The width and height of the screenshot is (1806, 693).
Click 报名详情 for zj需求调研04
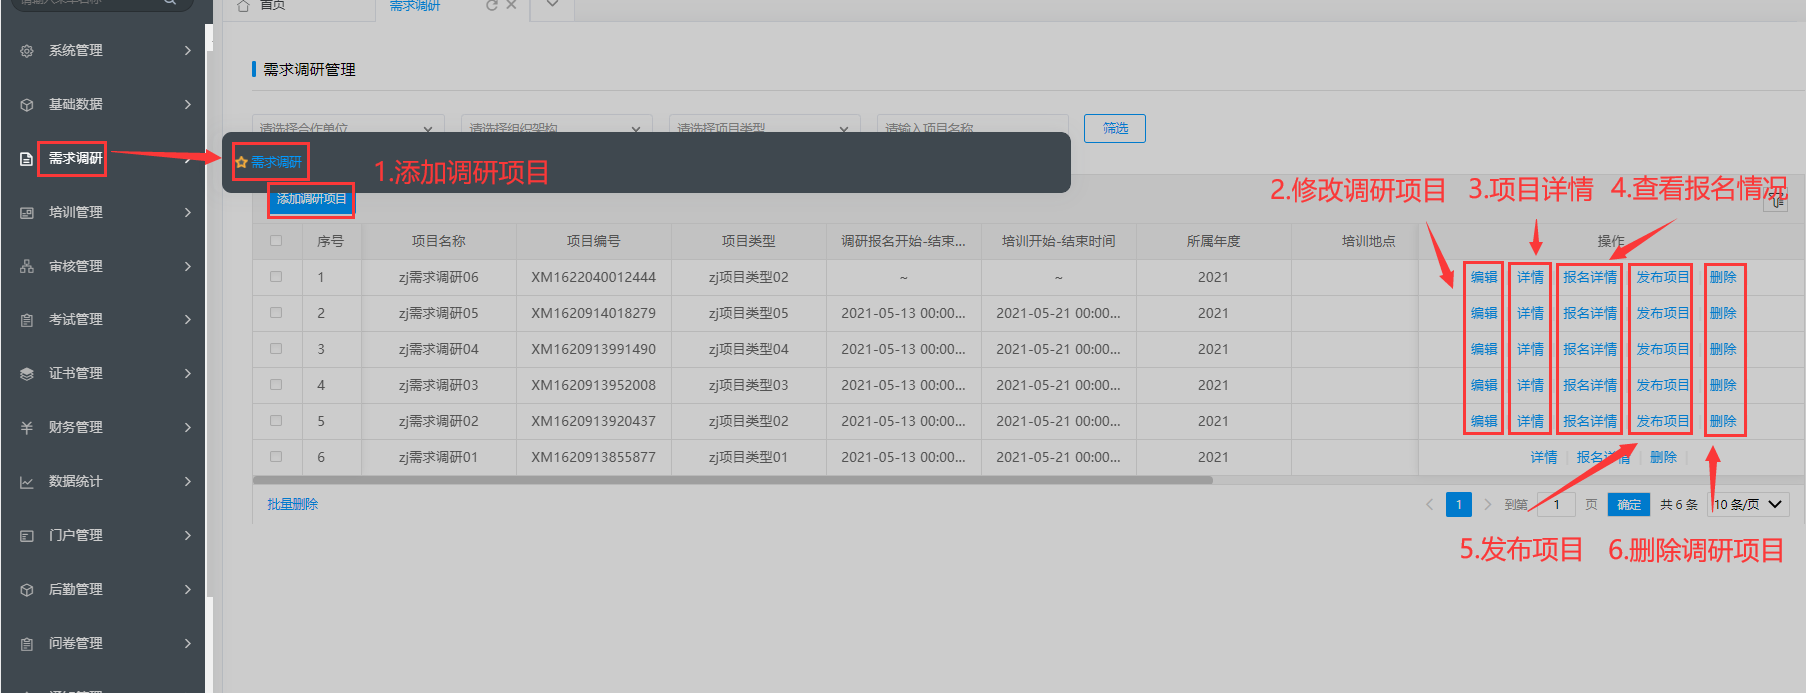point(1590,349)
